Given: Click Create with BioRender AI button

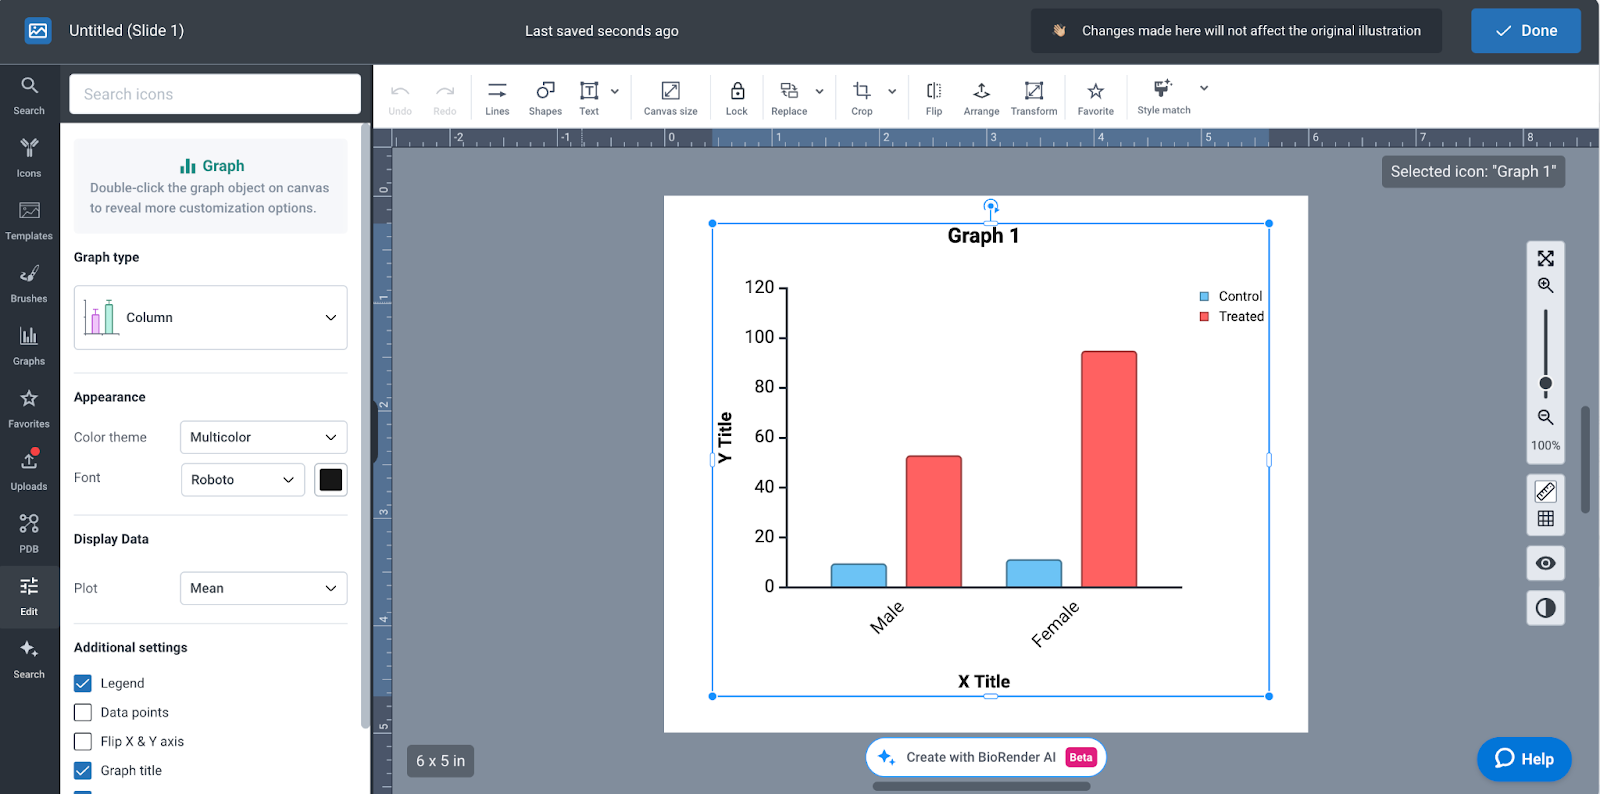Looking at the screenshot, I should (x=985, y=757).
